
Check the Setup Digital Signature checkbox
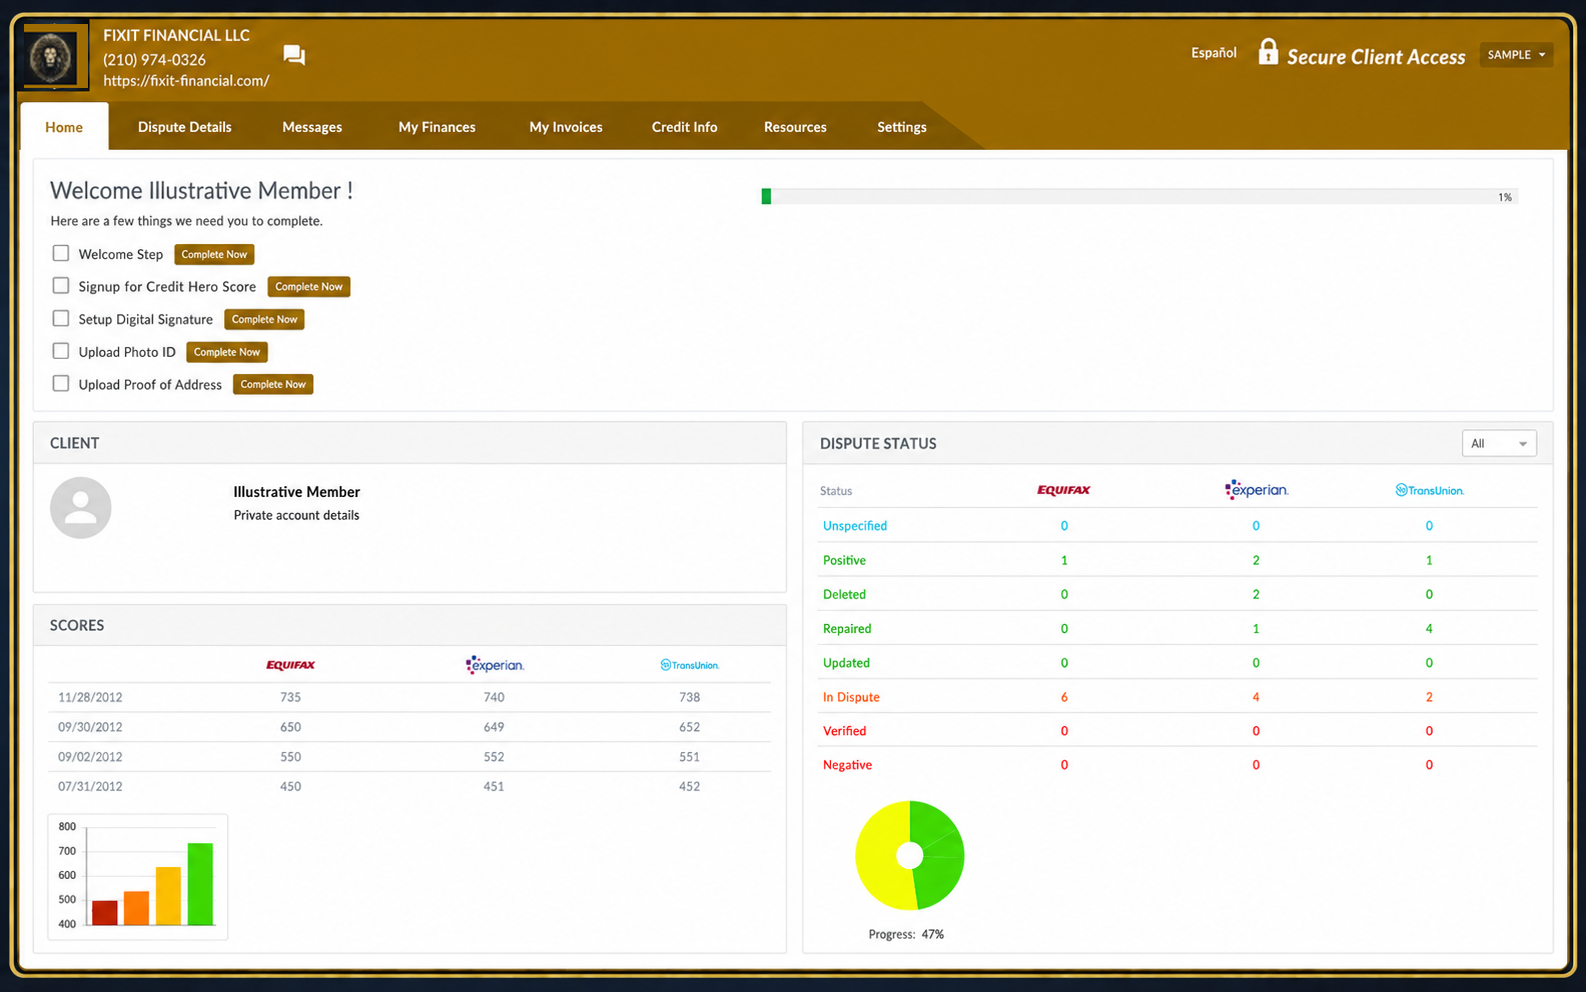tap(61, 319)
